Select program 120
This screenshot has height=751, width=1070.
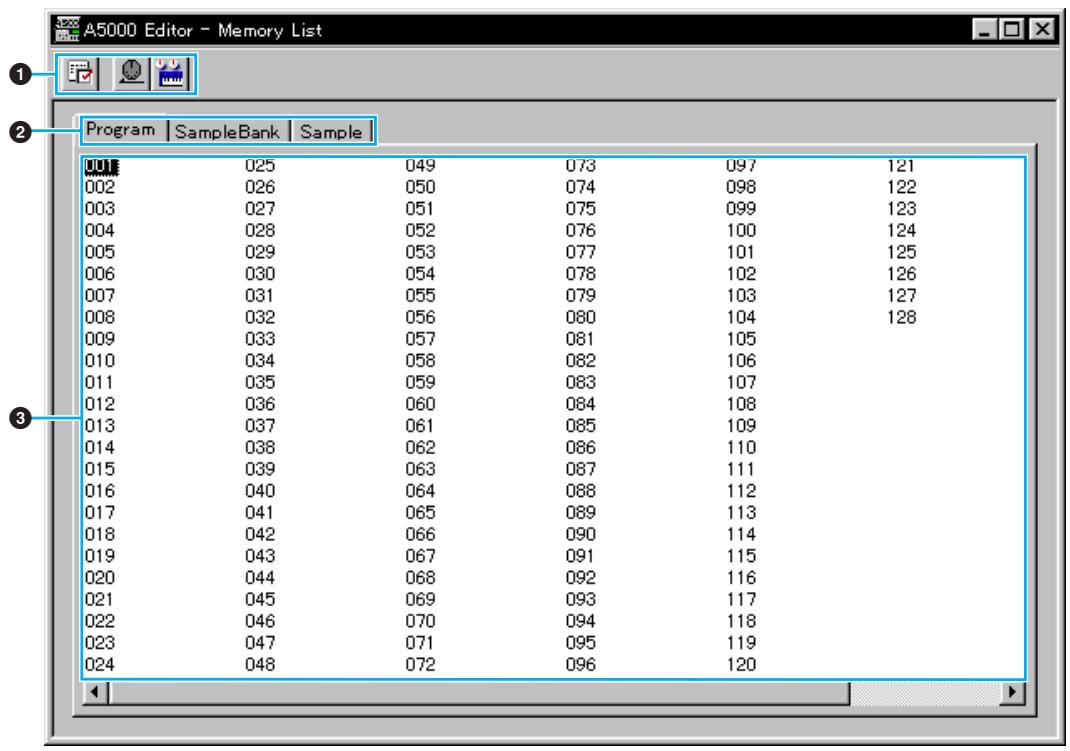741,664
